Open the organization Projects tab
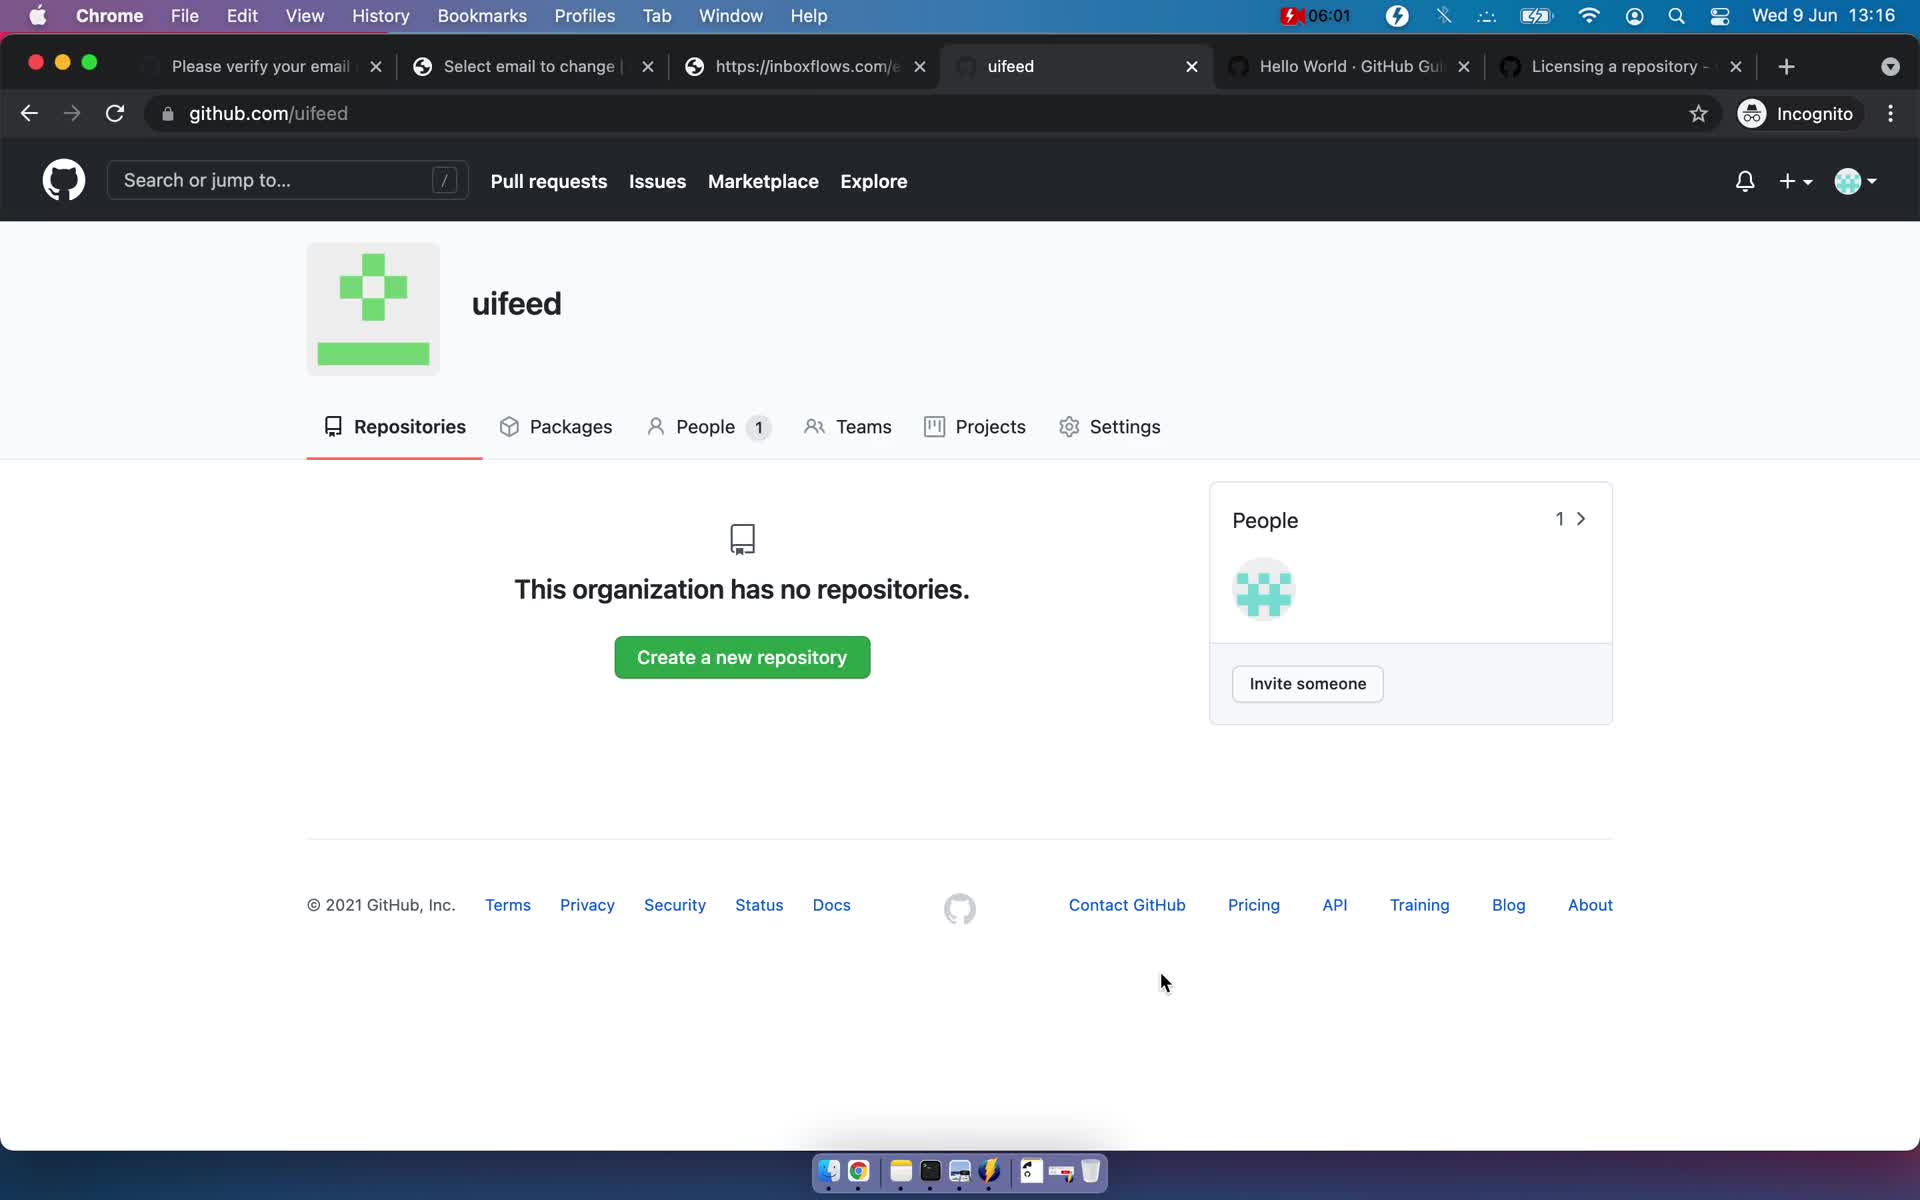Viewport: 1920px width, 1200px height. coord(975,427)
